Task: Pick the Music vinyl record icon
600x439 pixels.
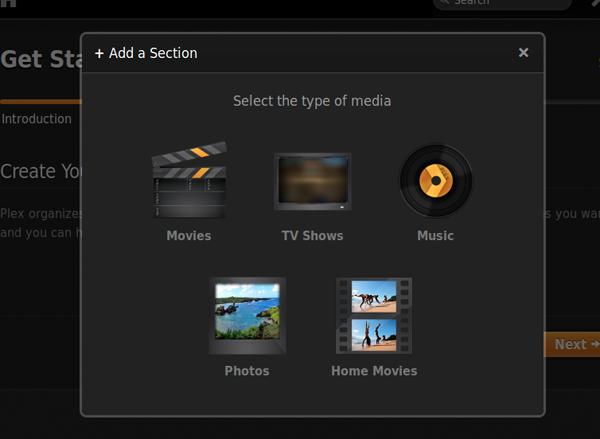Action: tap(435, 181)
